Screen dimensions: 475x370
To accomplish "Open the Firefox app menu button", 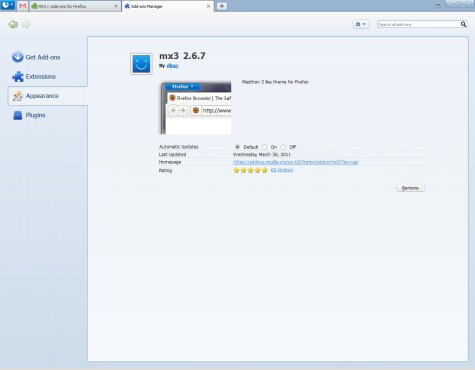I will [x=7, y=5].
